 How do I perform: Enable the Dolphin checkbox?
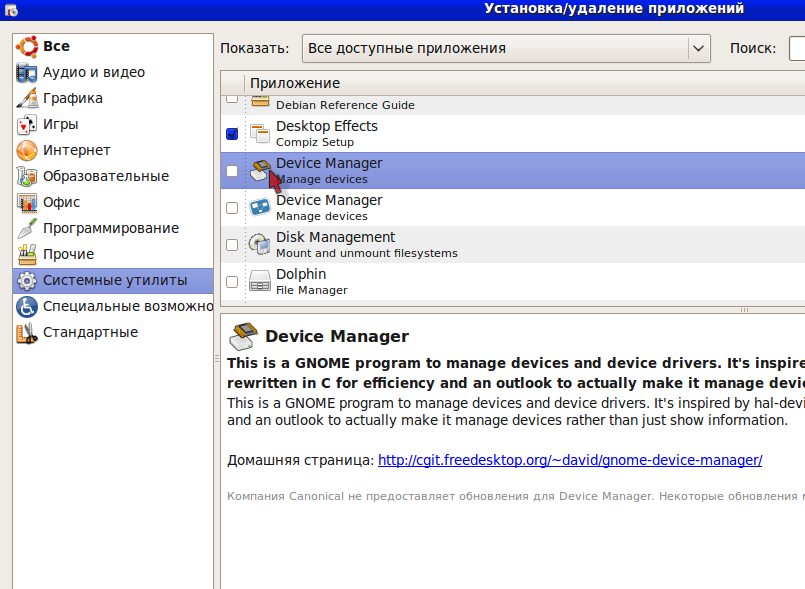tap(232, 282)
